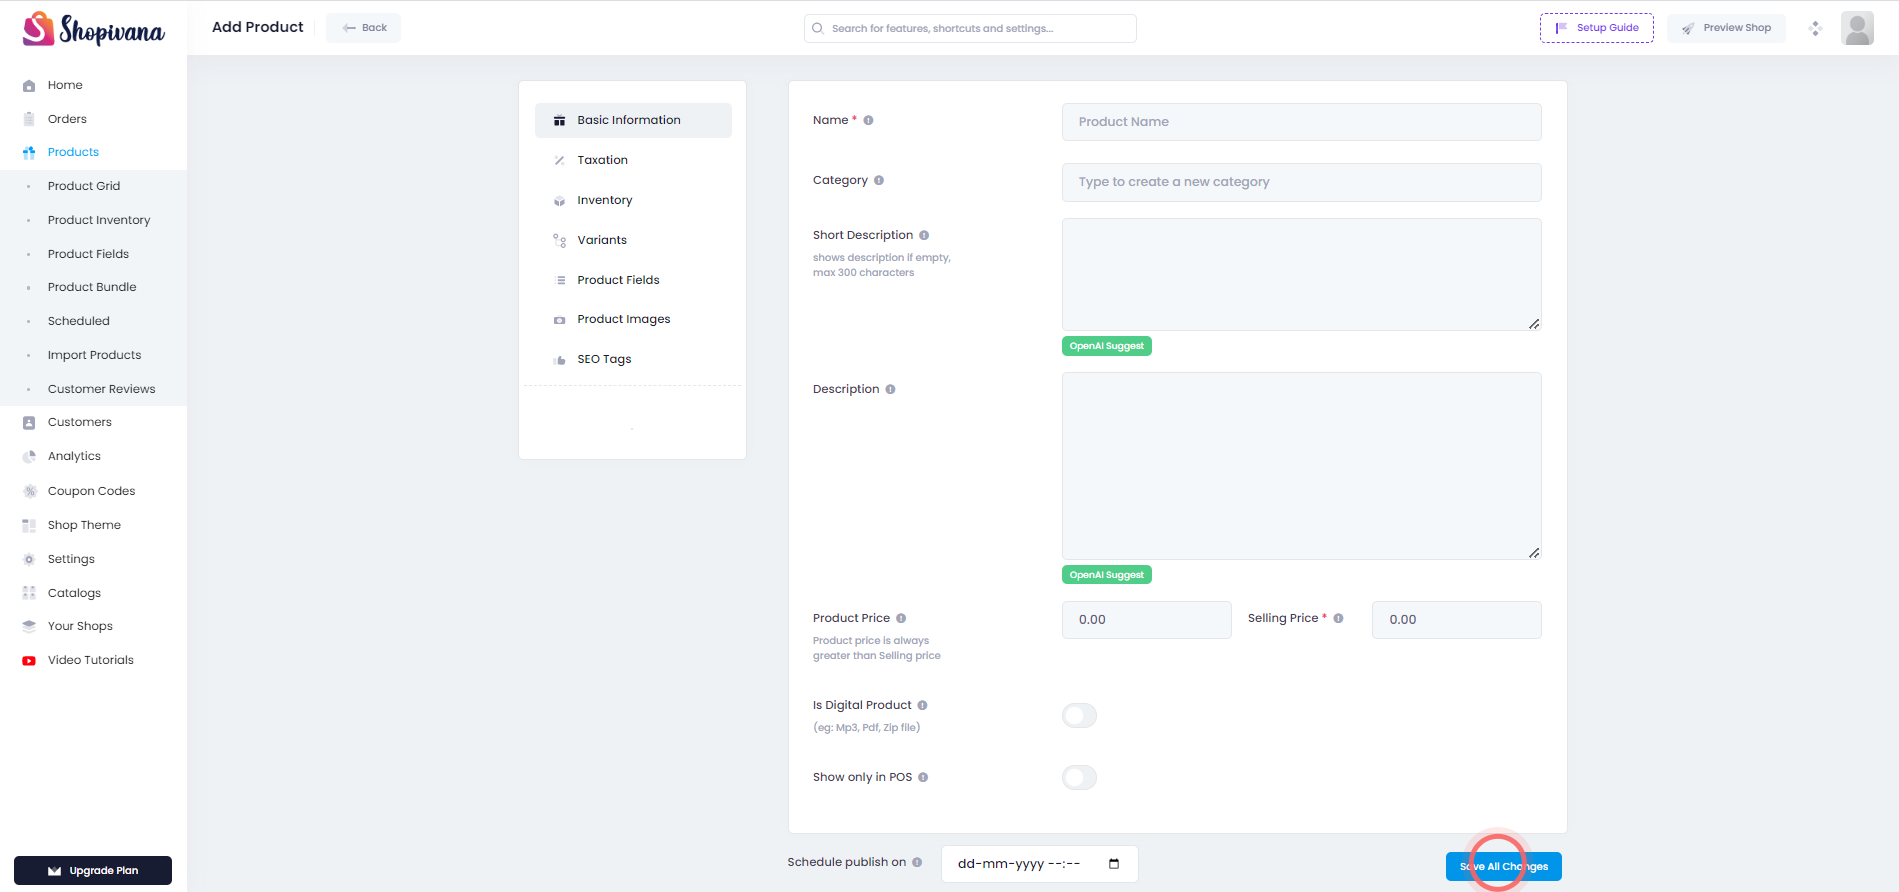
Task: Click the Shop Theme icon
Action: click(29, 525)
